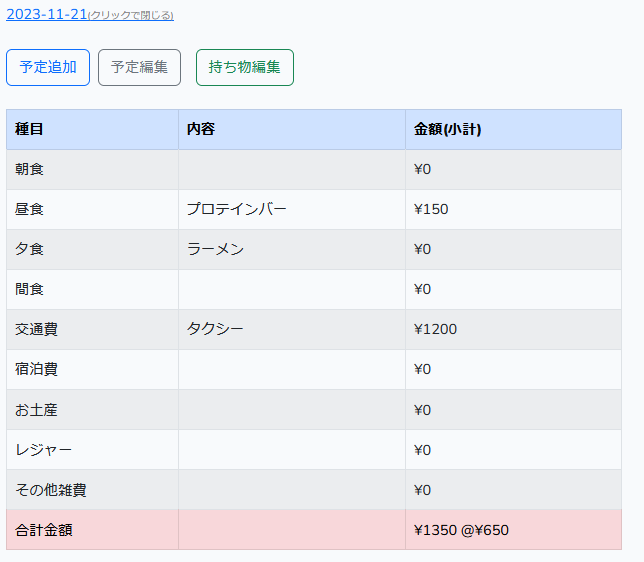Screen dimensions: 644x562
Task: Select the 朝食 row label
Action: point(30,169)
